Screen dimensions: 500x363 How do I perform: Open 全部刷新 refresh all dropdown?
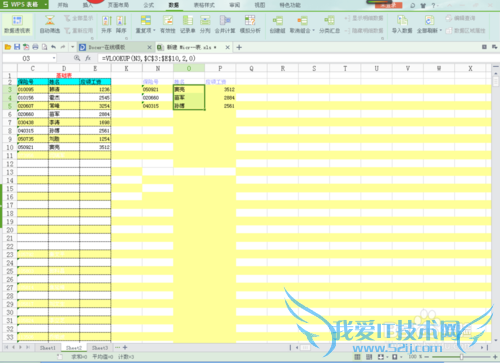pyautogui.click(x=429, y=24)
